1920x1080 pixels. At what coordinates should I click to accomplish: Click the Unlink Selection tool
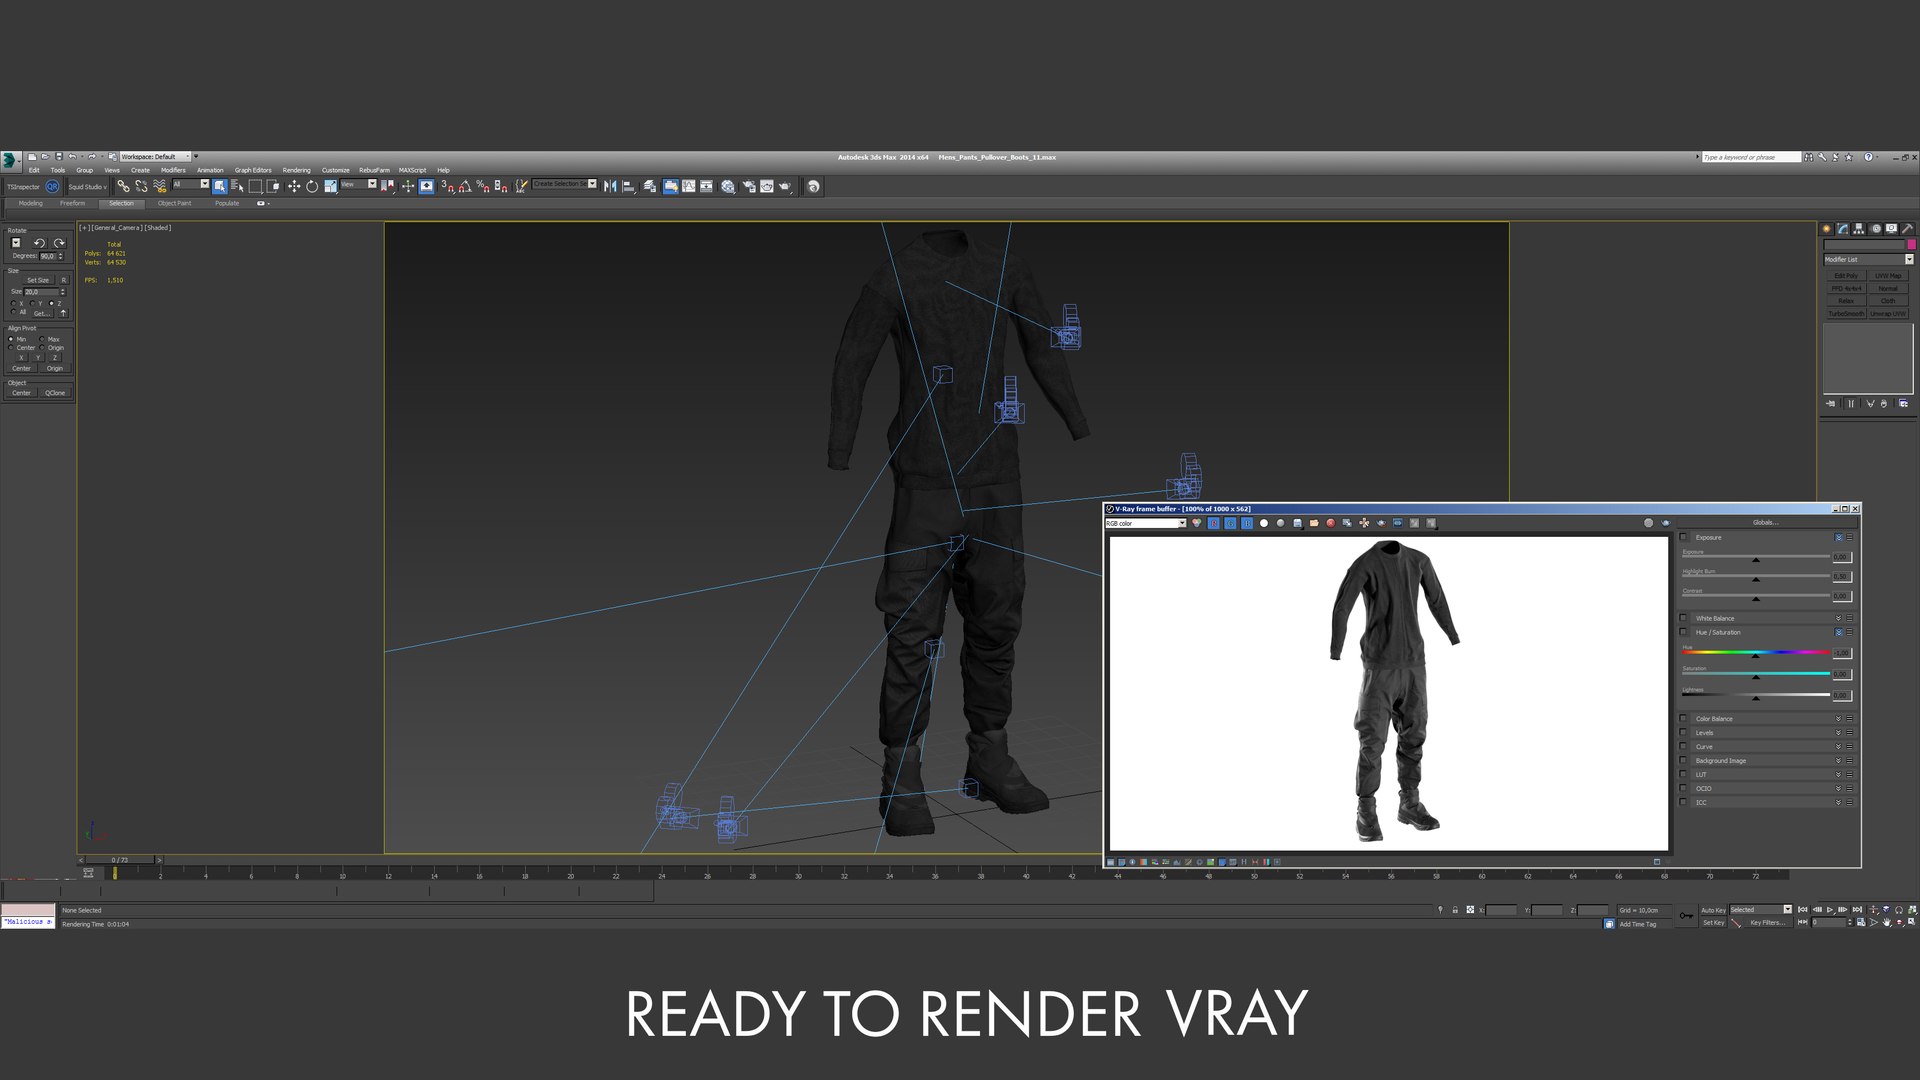(x=141, y=186)
